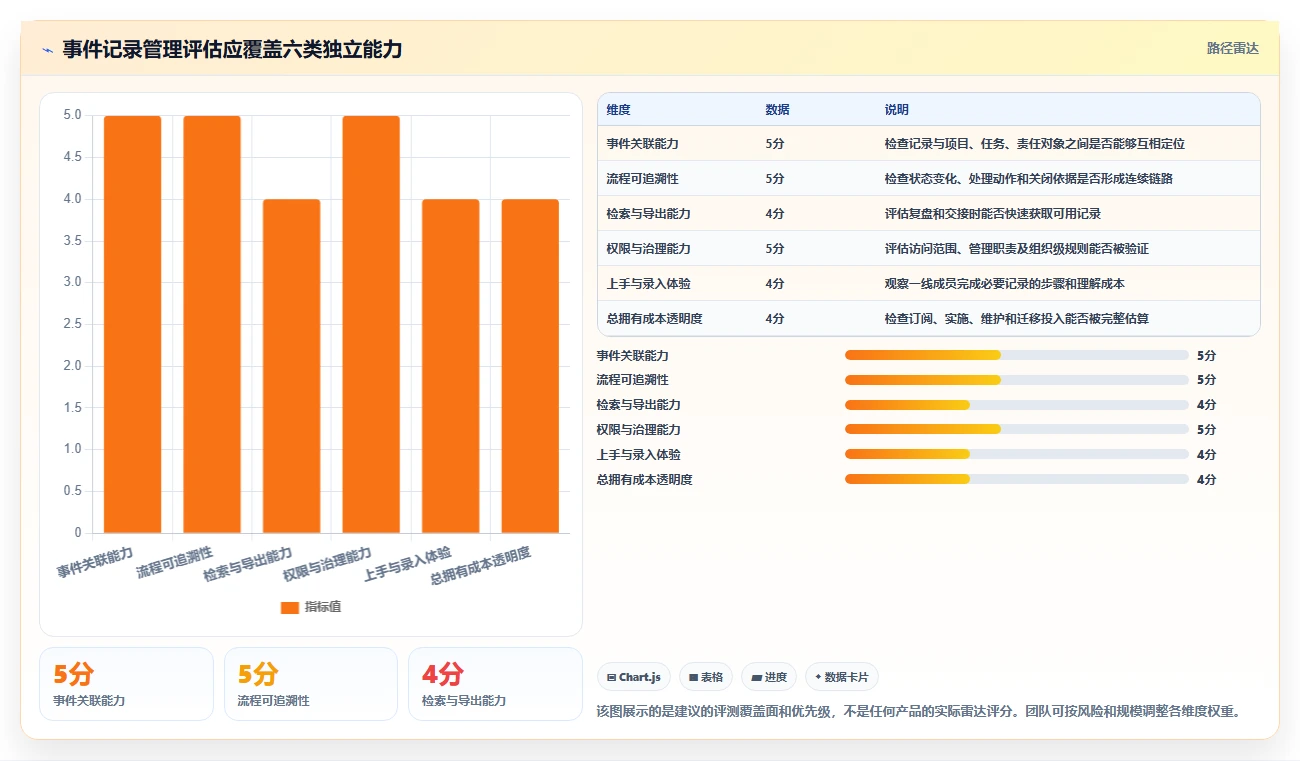Image resolution: width=1300 pixels, height=761 pixels.
Task: Select the 进度 tag
Action: (769, 677)
